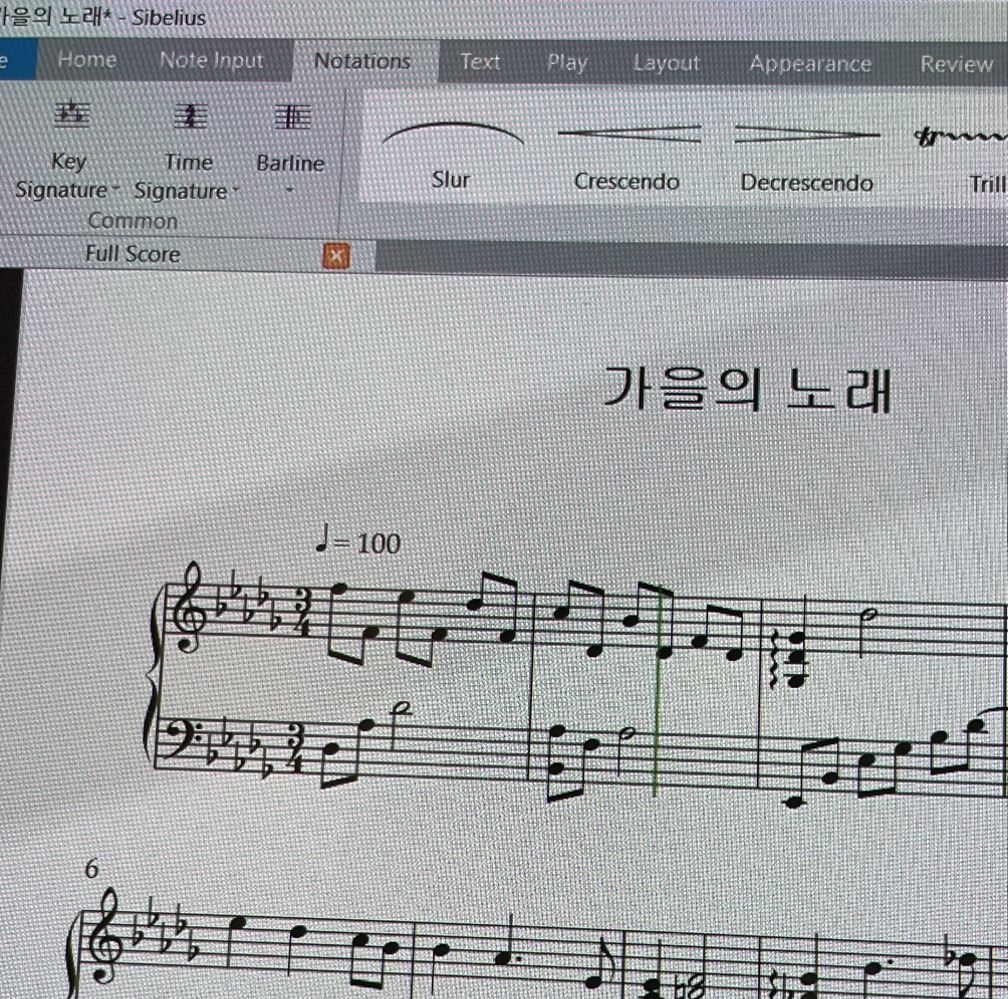Screen dimensions: 1008x999
Task: Click the Common group label
Action: click(x=132, y=220)
